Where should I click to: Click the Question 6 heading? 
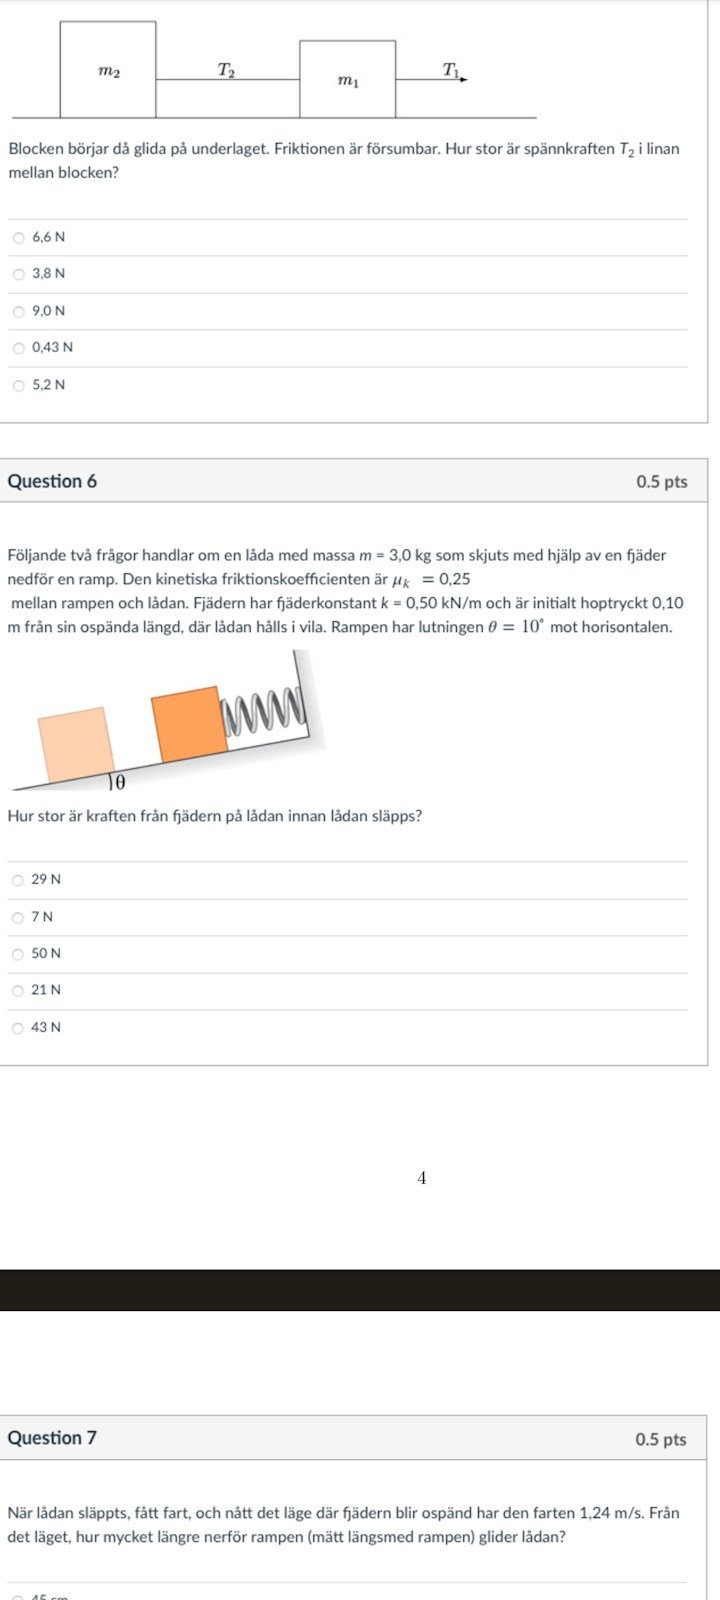coord(52,481)
